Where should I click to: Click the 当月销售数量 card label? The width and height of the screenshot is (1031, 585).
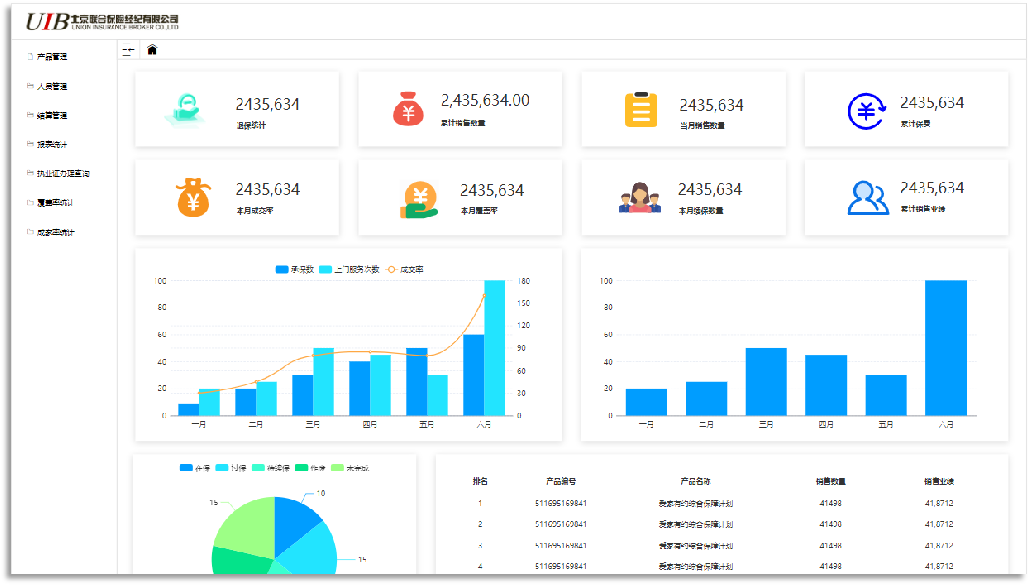pyautogui.click(x=702, y=126)
